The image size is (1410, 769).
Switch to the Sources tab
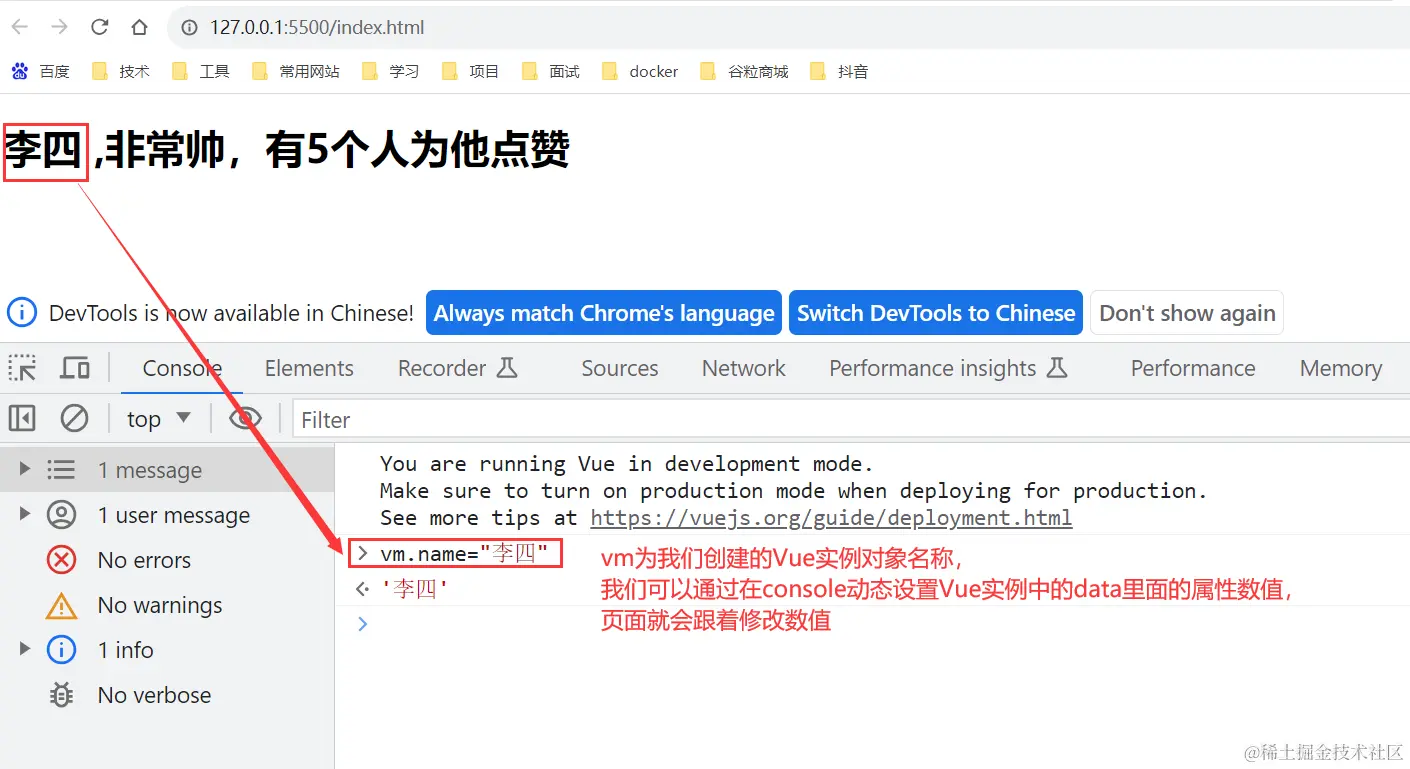[620, 368]
